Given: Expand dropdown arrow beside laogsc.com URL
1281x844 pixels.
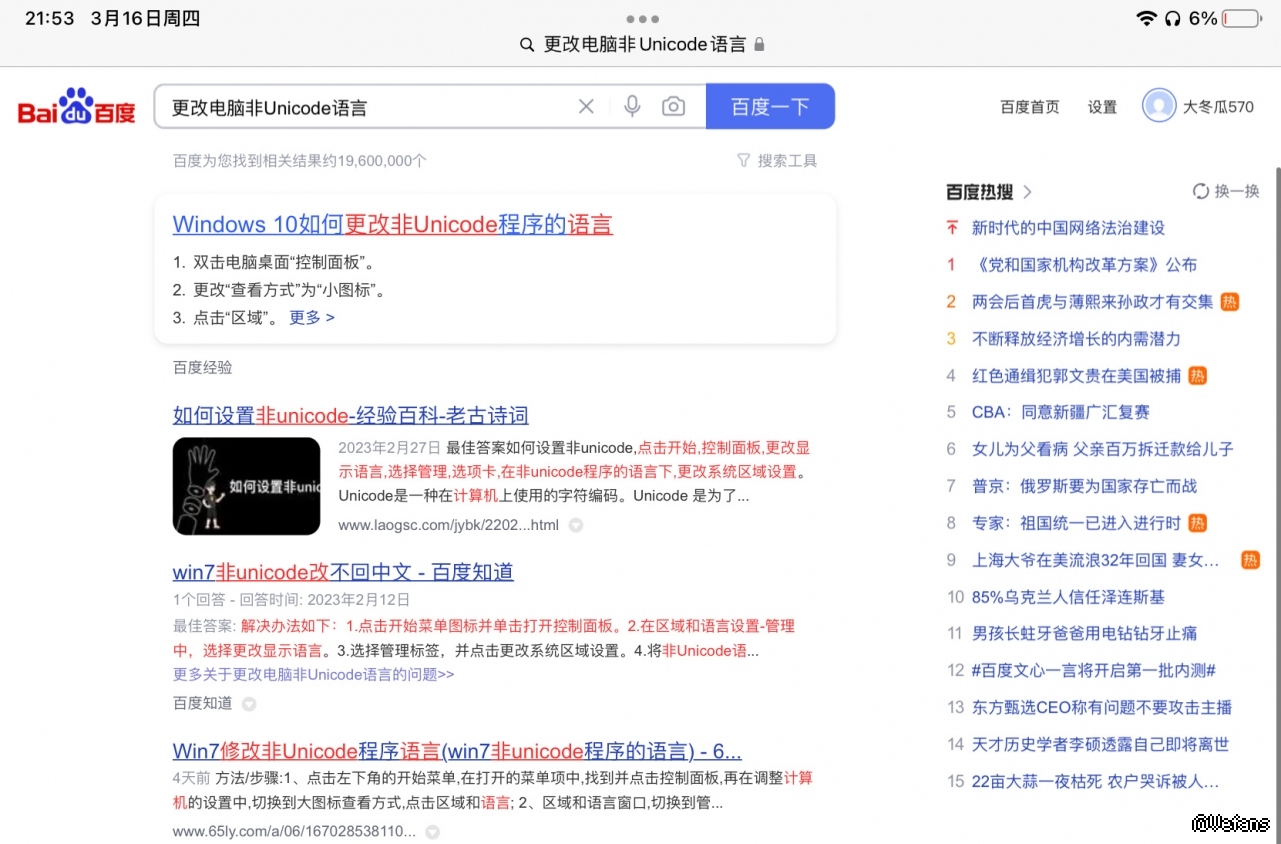Looking at the screenshot, I should point(576,525).
